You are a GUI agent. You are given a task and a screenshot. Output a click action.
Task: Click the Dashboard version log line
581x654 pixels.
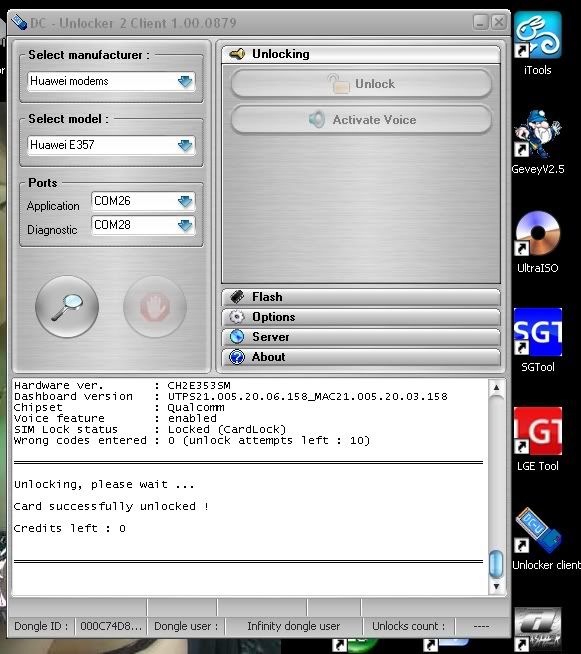[x=231, y=396]
